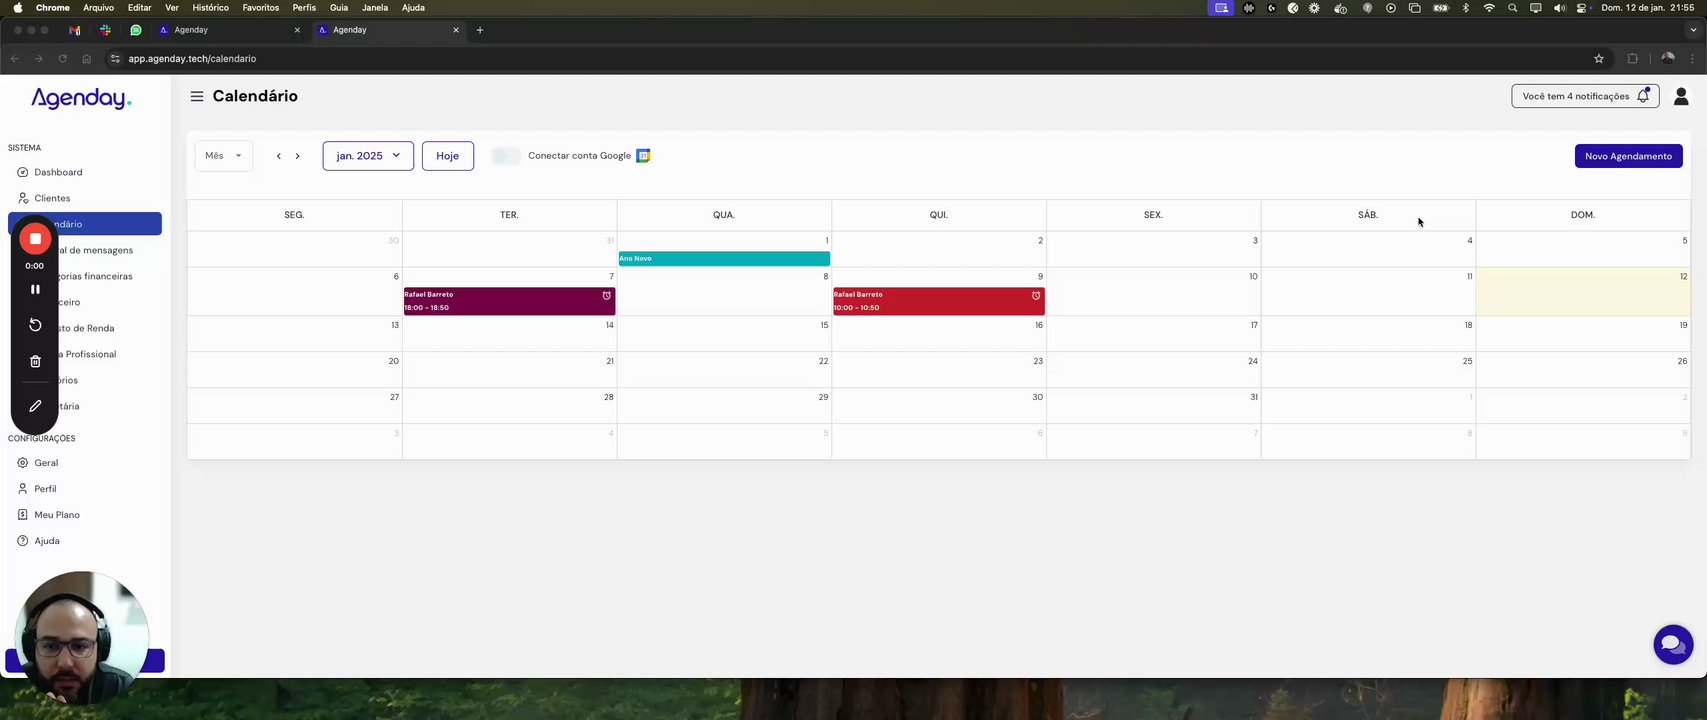Open the hamburger menu beside Calendário
The height and width of the screenshot is (720, 1707).
(197, 96)
